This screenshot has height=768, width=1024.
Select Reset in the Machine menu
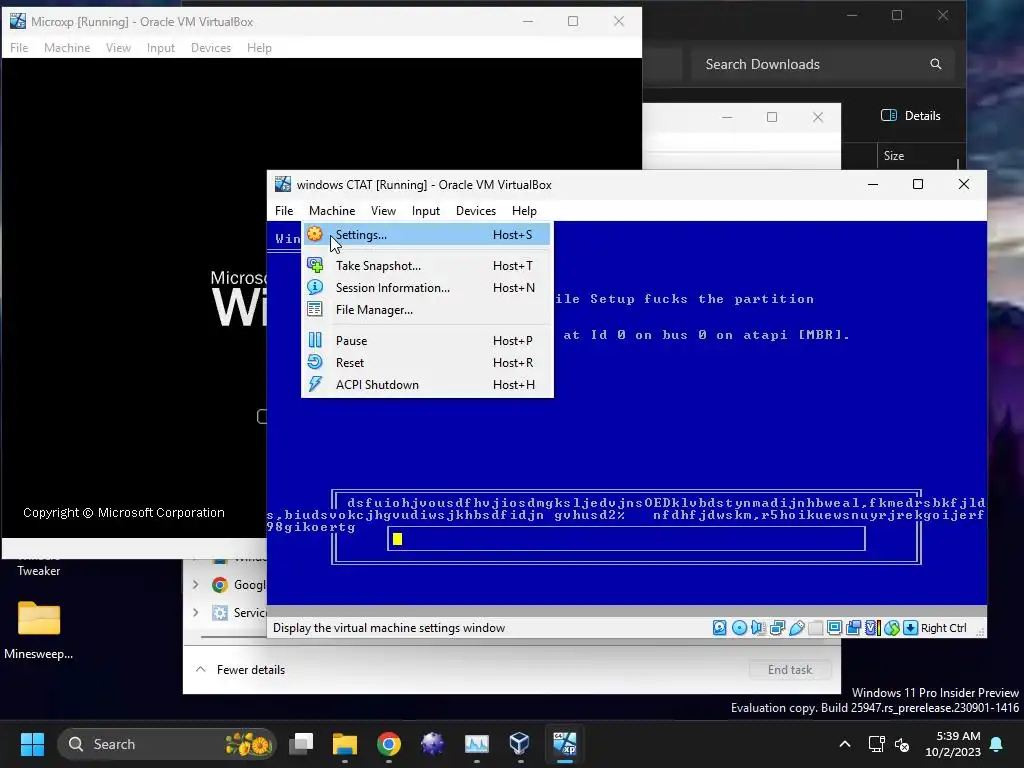(426, 363)
